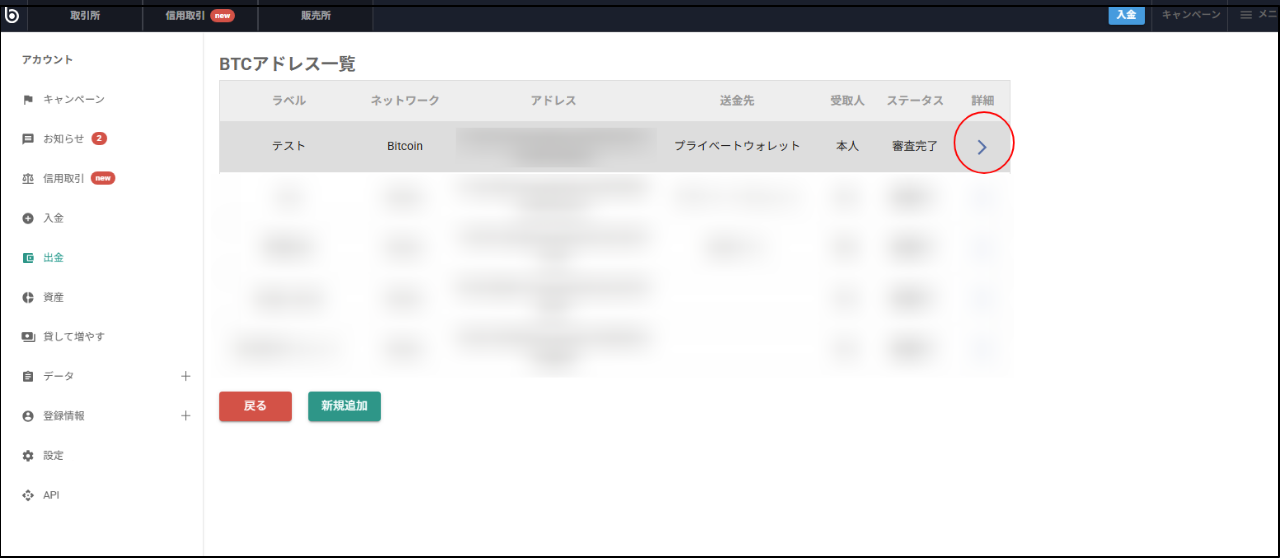Viewport: 1280px width, 558px height.
Task: Click the ステータス column header
Action: tap(915, 101)
